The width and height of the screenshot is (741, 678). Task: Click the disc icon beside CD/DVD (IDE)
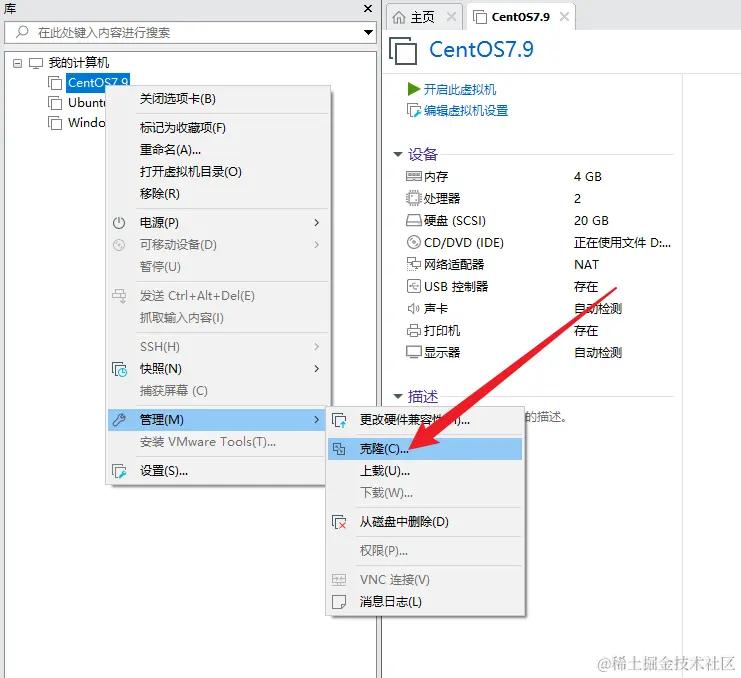click(x=414, y=242)
